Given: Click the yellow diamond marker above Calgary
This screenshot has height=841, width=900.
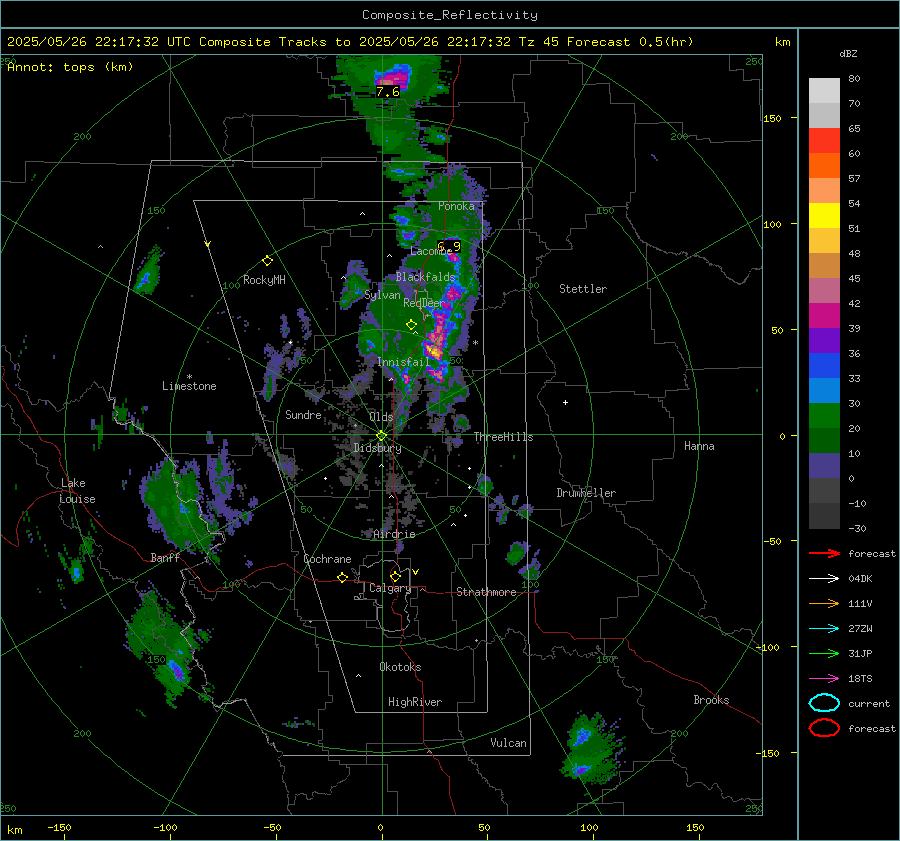Looking at the screenshot, I should click(x=395, y=576).
